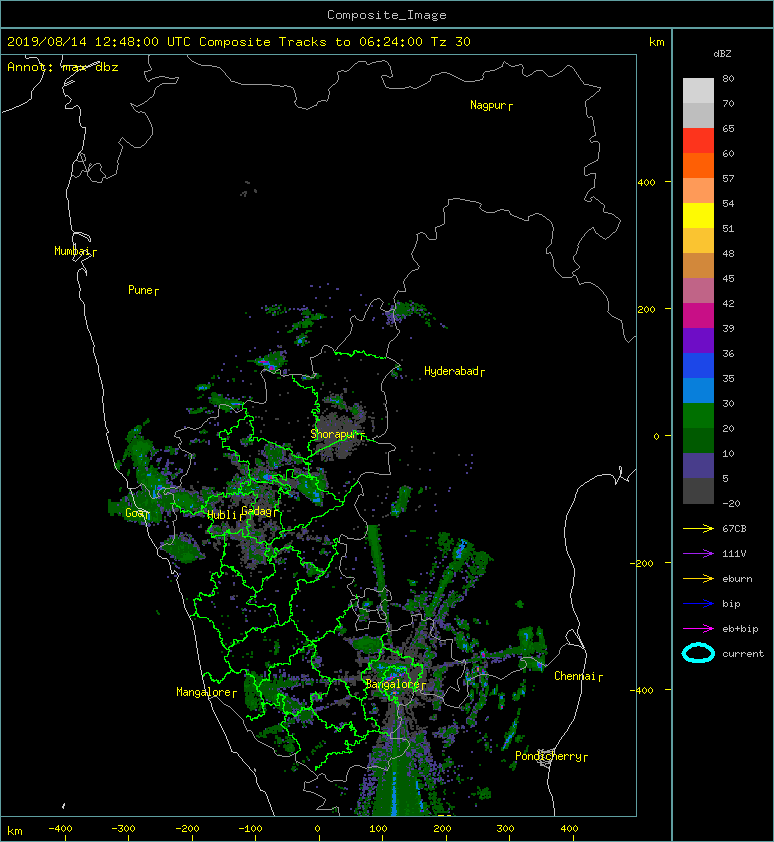The width and height of the screenshot is (774, 842).
Task: Click the 'current' legend label text
Action: click(x=743, y=654)
